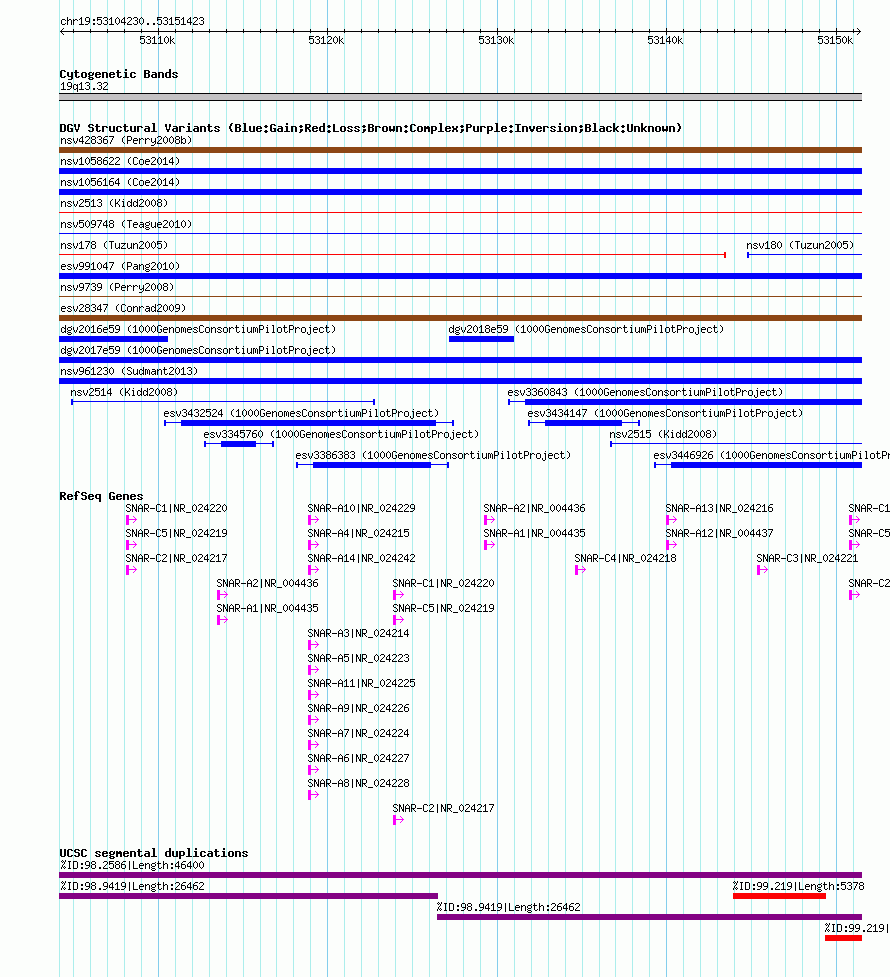Image resolution: width=890 pixels, height=977 pixels.
Task: Select the red %ID:99.219 Length:5378 bar
Action: point(779,896)
